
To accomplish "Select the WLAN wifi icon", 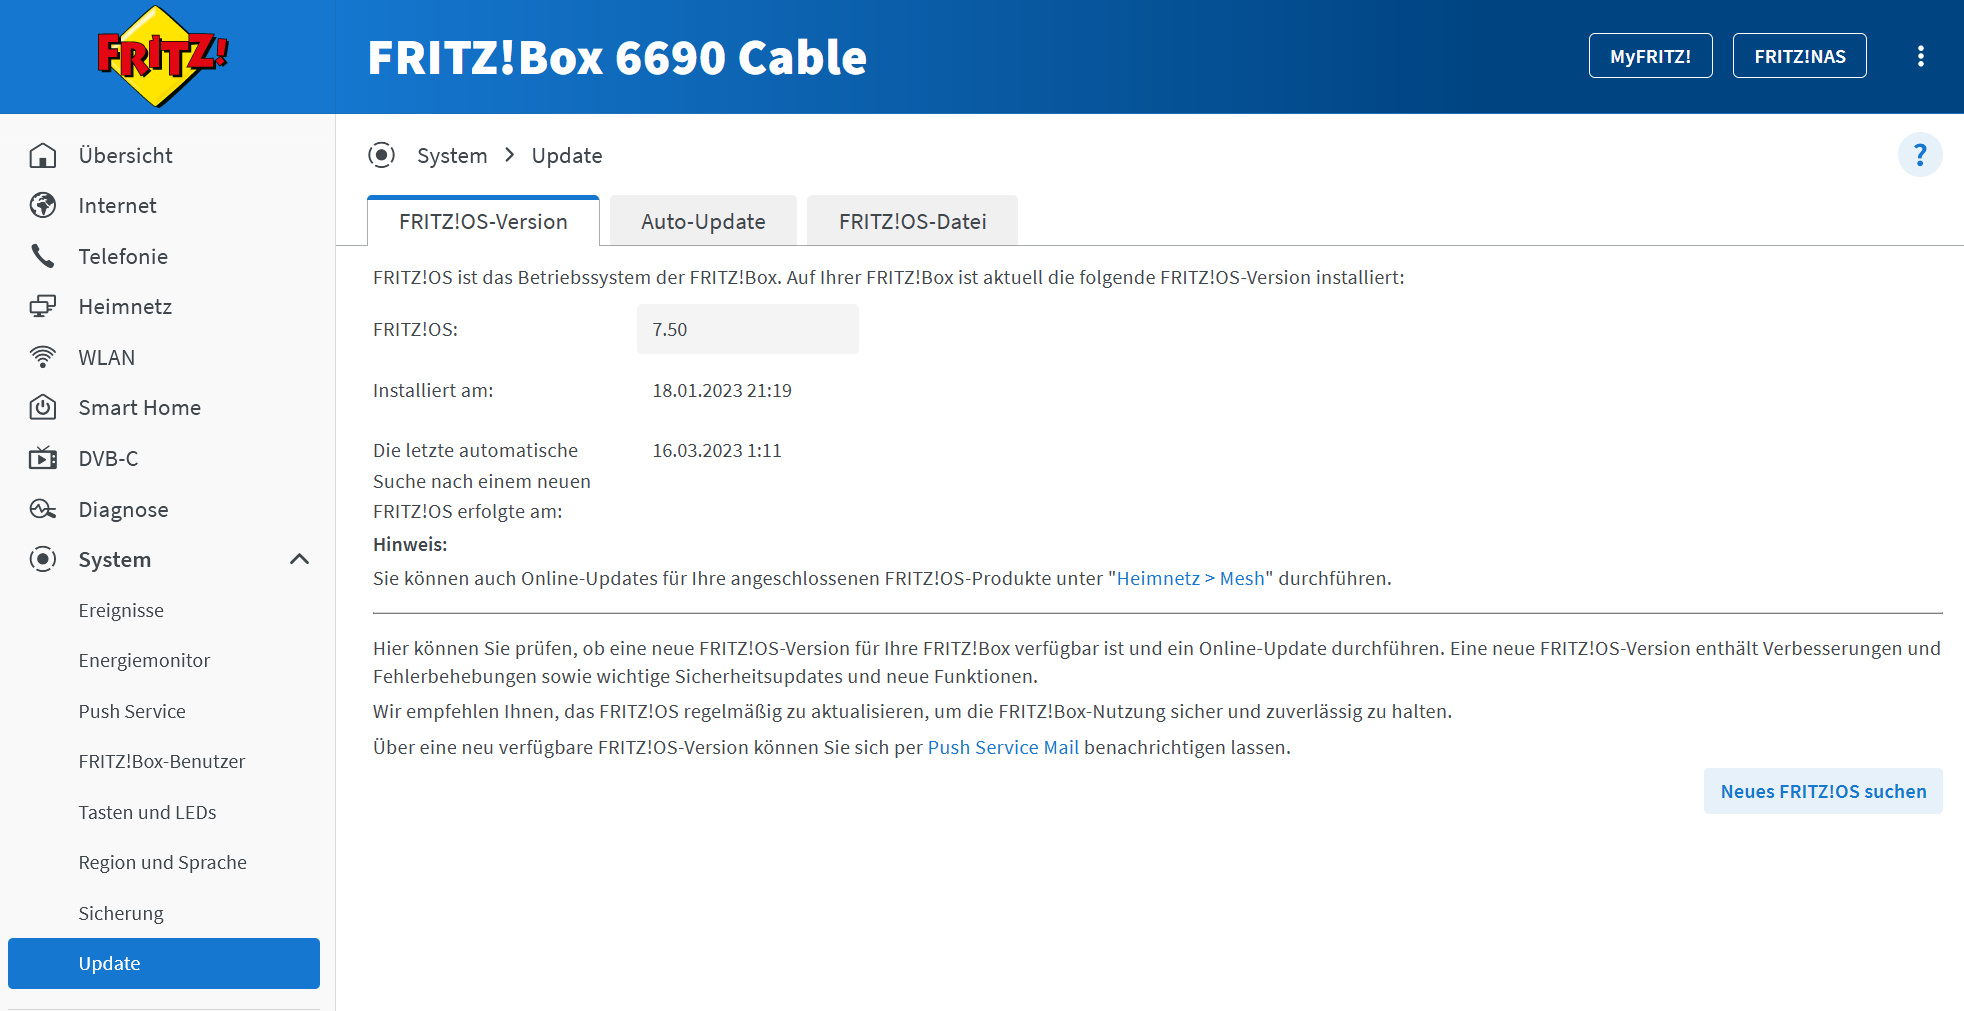I will click(x=43, y=357).
